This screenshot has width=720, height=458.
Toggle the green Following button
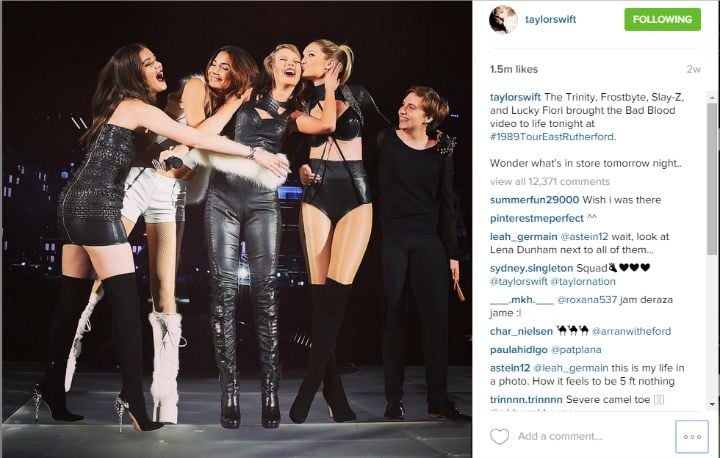pos(662,19)
